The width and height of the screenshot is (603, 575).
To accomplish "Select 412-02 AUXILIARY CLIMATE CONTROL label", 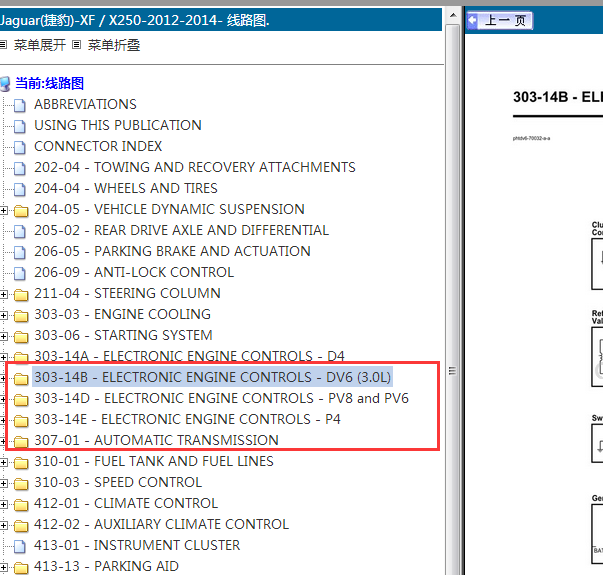I will (162, 524).
